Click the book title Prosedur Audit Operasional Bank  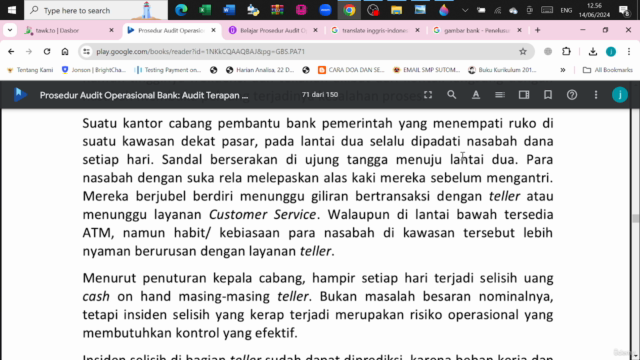(x=144, y=95)
